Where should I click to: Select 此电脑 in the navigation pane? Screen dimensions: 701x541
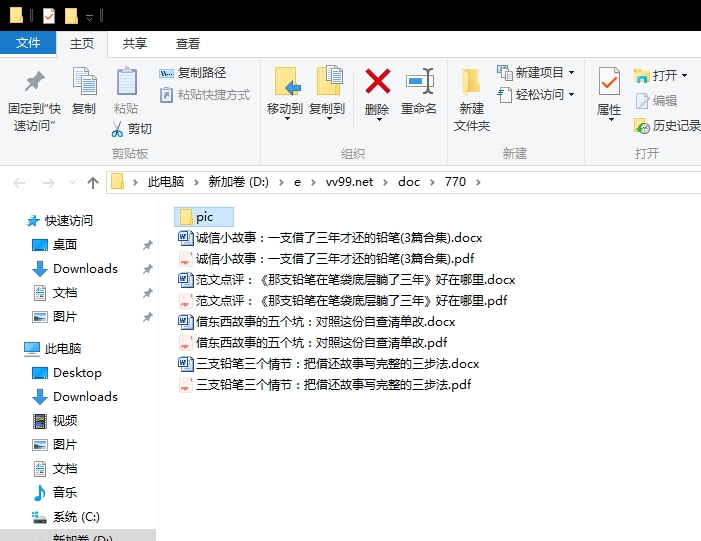(x=53, y=348)
